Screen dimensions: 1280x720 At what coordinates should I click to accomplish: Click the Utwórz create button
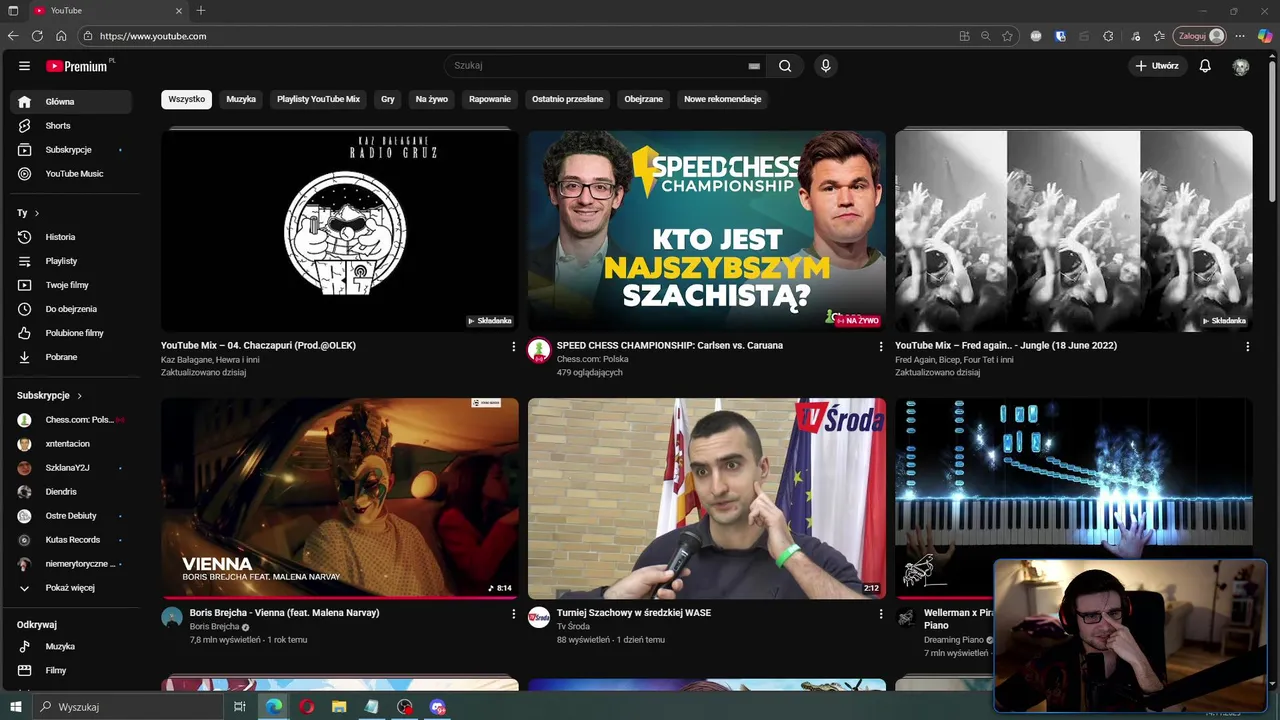(x=1157, y=66)
